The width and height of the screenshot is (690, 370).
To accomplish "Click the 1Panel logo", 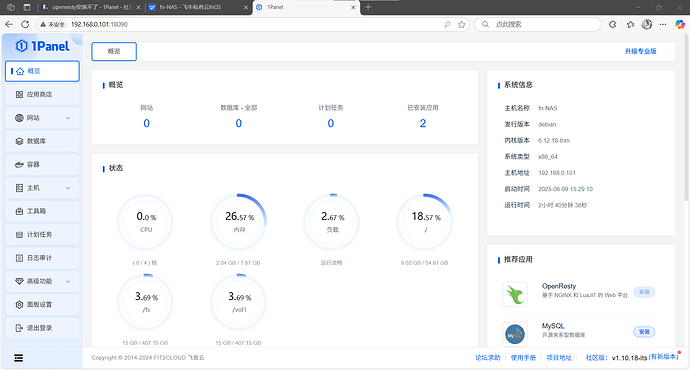I will [x=43, y=46].
